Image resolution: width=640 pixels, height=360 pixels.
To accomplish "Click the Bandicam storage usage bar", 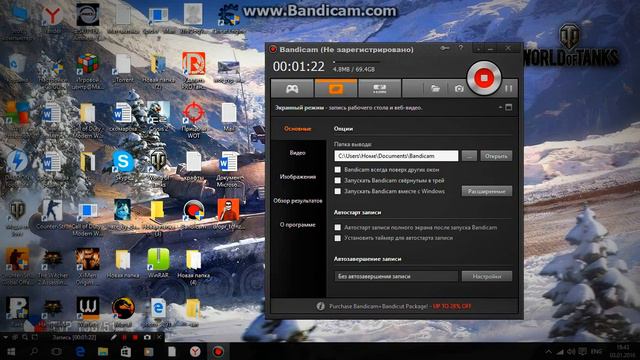I will [x=356, y=62].
